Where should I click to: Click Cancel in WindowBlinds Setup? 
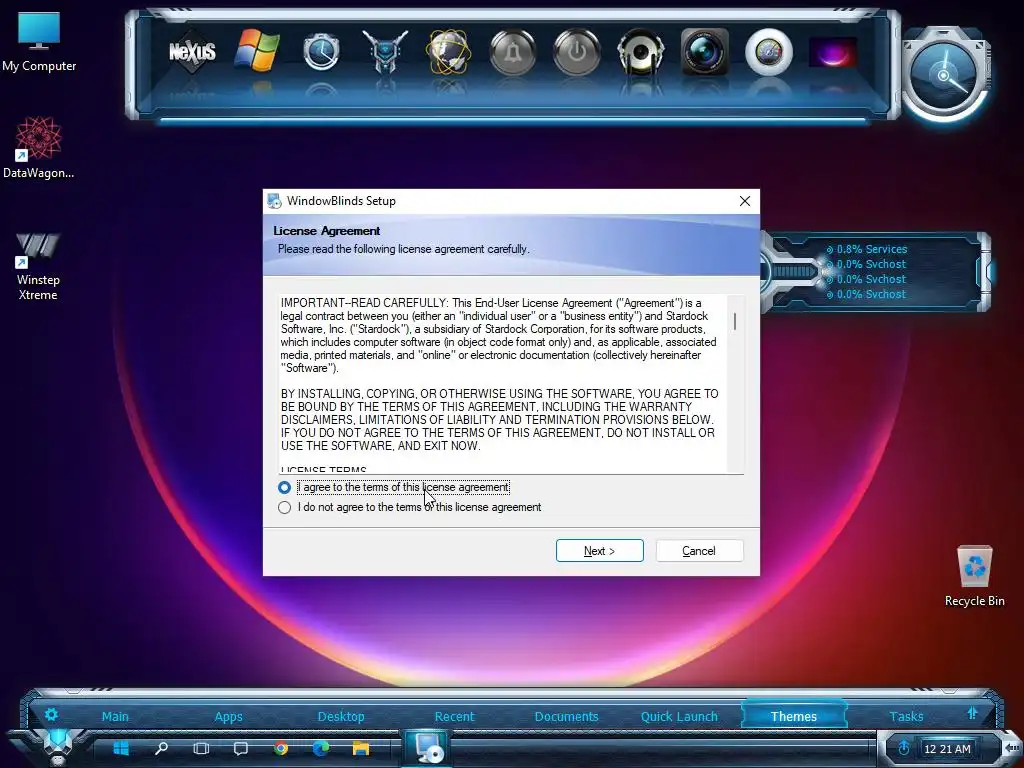(699, 551)
